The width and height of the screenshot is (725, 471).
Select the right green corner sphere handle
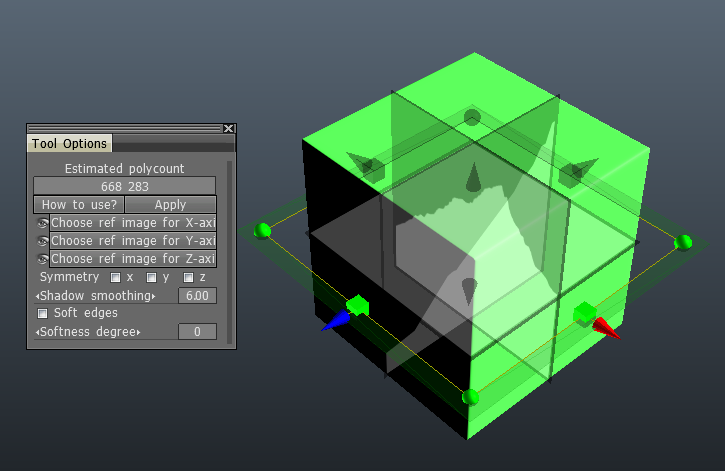coord(683,242)
